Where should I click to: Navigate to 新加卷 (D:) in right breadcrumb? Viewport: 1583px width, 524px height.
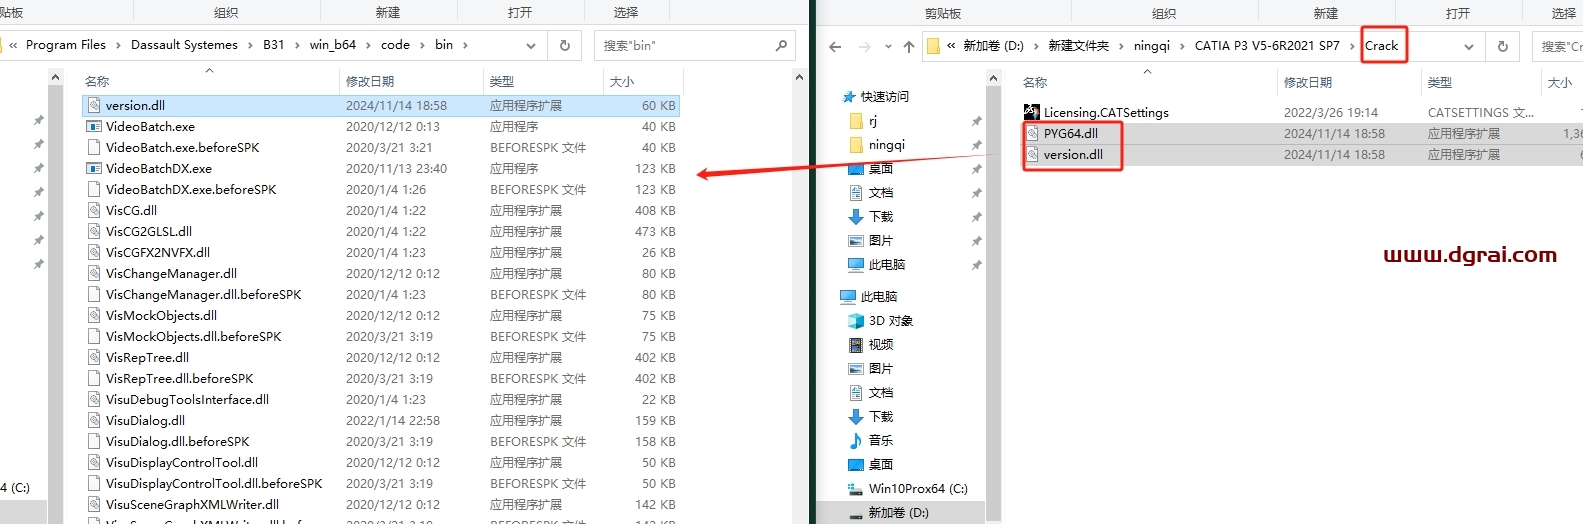coord(993,46)
